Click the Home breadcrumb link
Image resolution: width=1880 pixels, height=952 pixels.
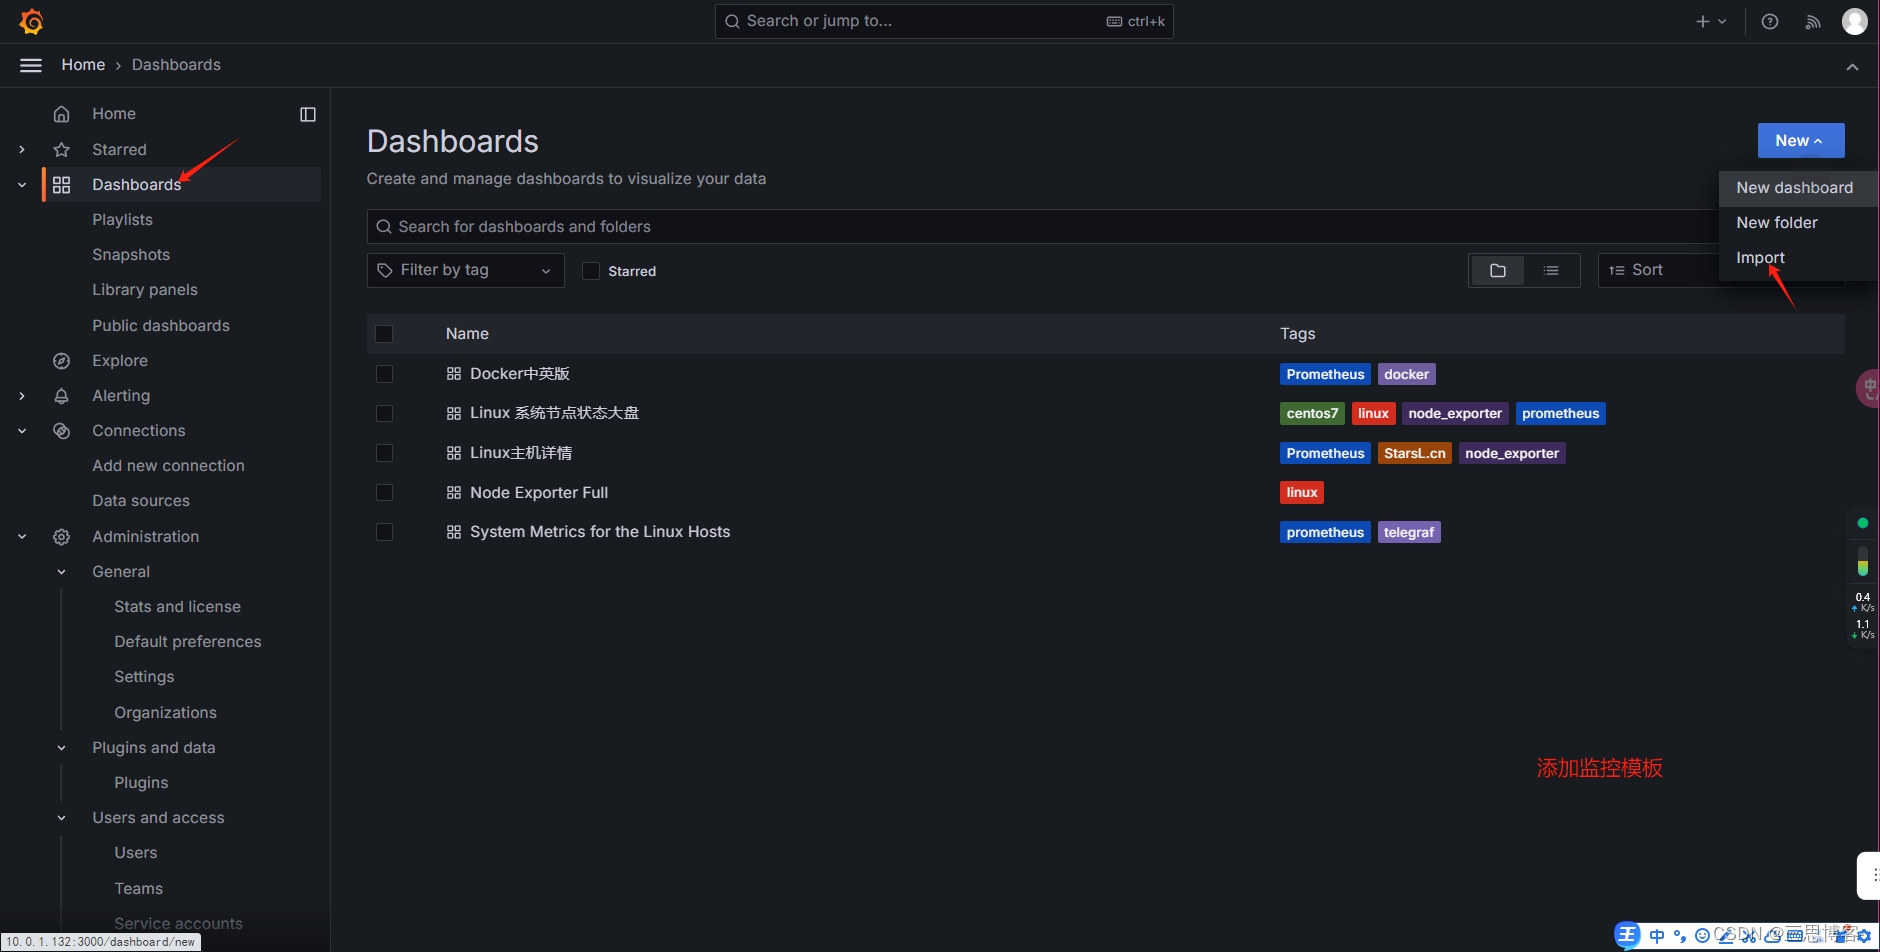[x=83, y=65]
